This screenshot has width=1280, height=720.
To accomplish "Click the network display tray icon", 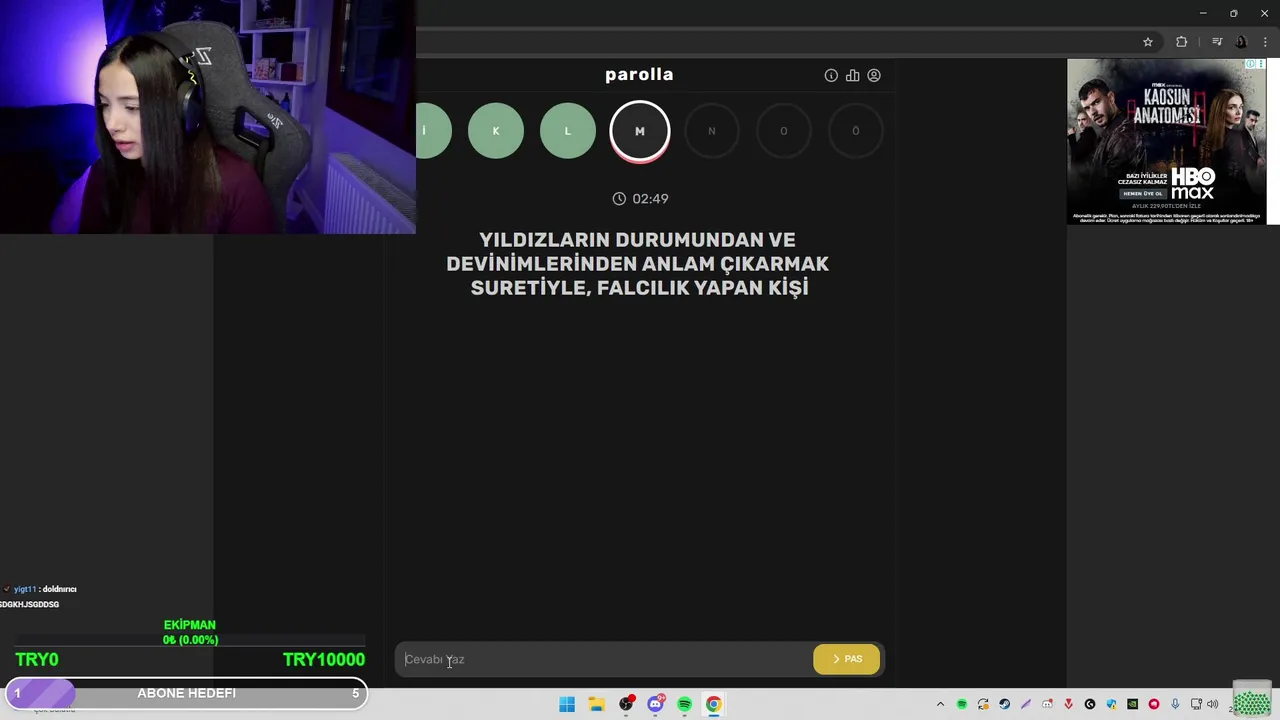I will pyautogui.click(x=1196, y=704).
